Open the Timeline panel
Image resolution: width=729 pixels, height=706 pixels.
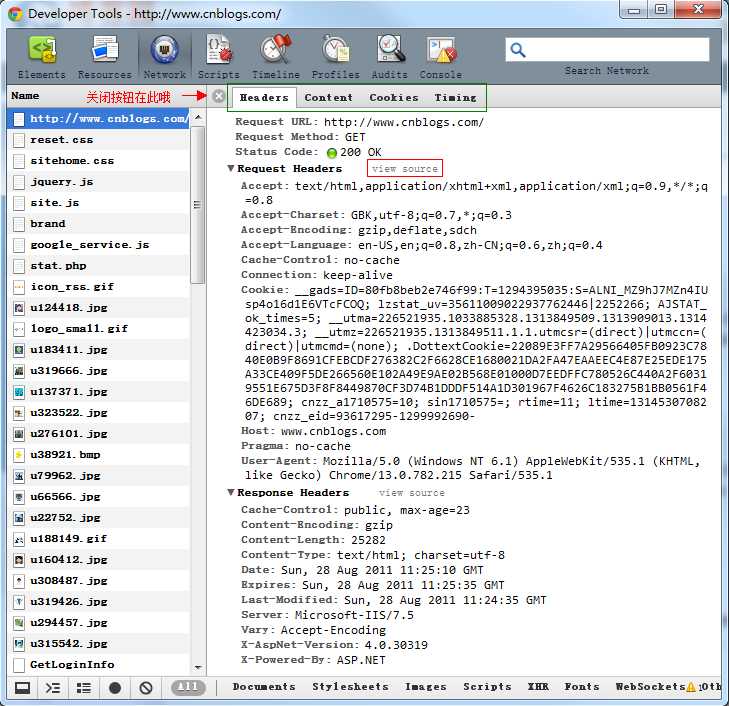point(276,57)
